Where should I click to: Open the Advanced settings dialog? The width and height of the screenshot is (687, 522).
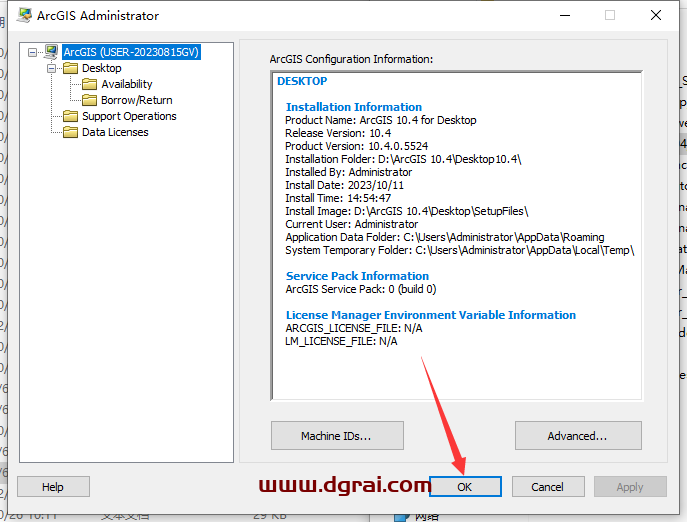[x=578, y=436]
